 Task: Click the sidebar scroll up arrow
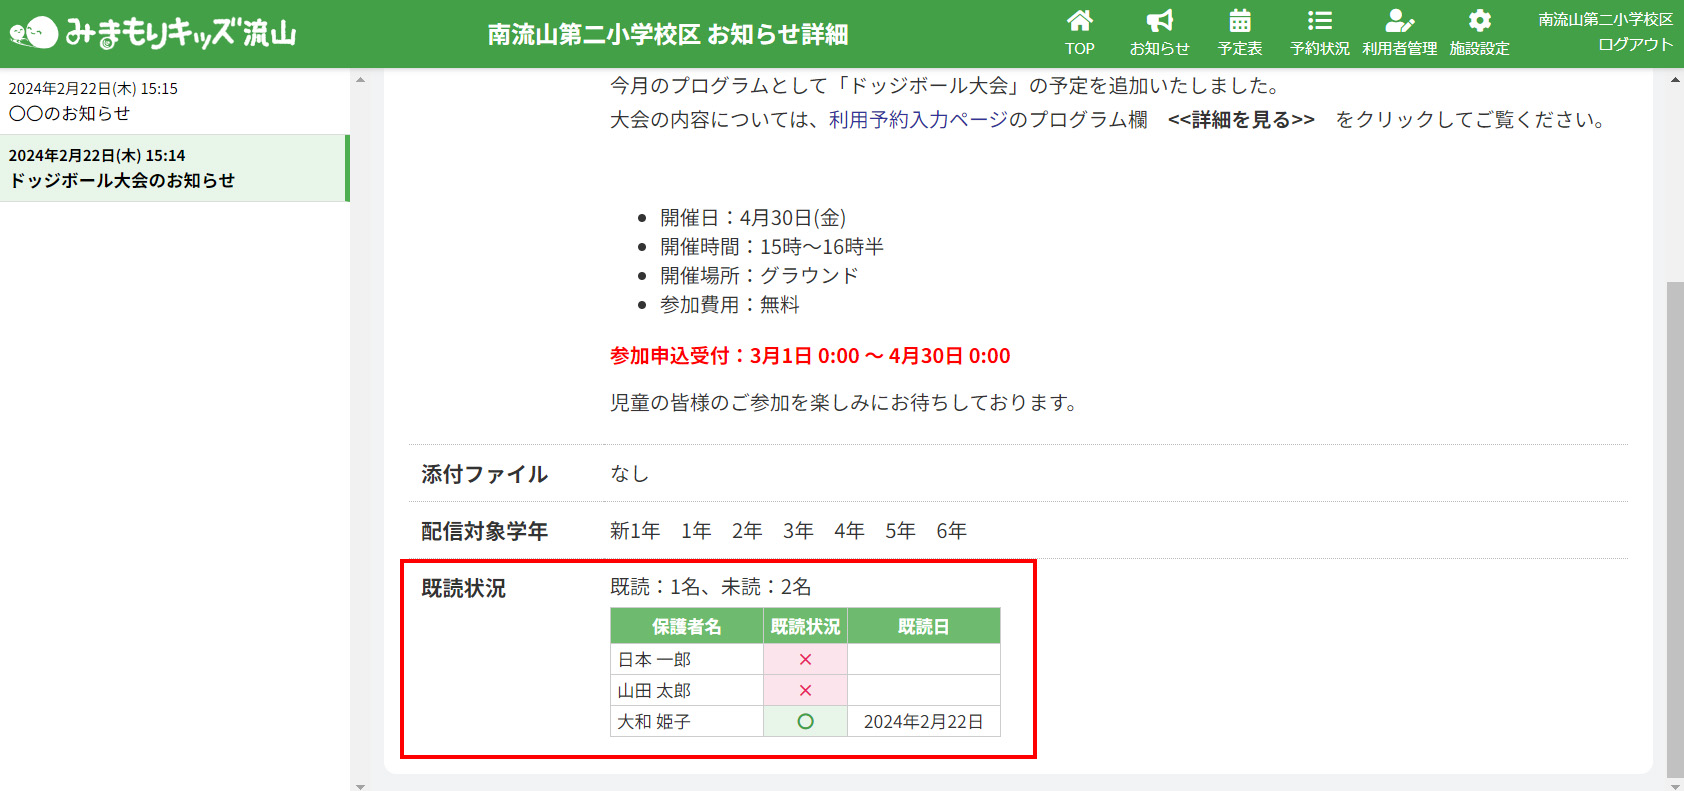pyautogui.click(x=360, y=79)
